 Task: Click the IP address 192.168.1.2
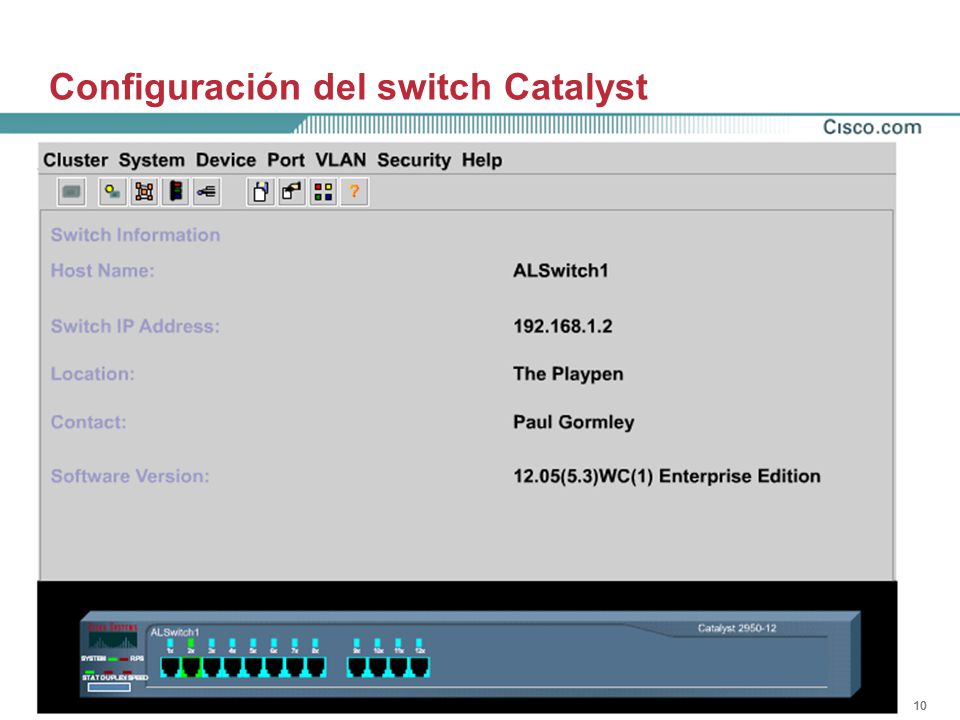coord(563,326)
